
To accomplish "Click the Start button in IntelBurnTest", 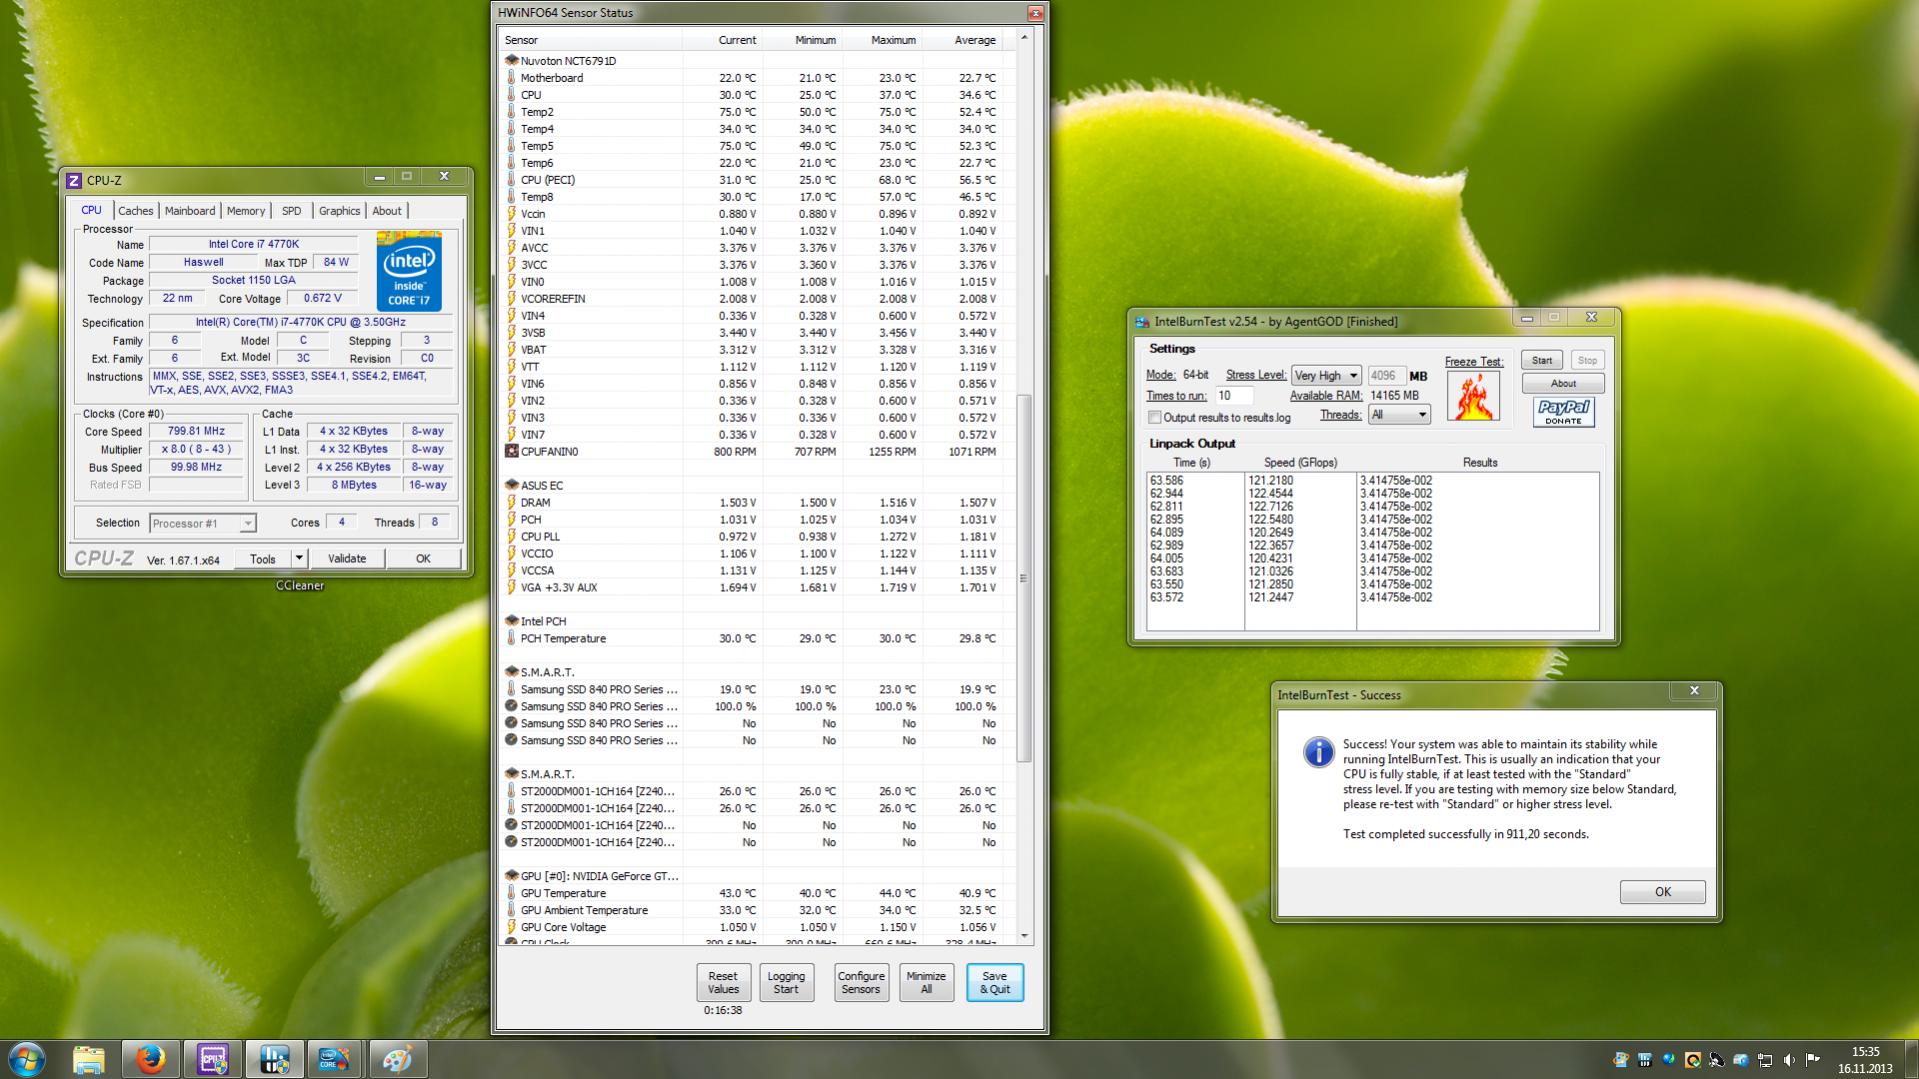I will click(x=1542, y=360).
